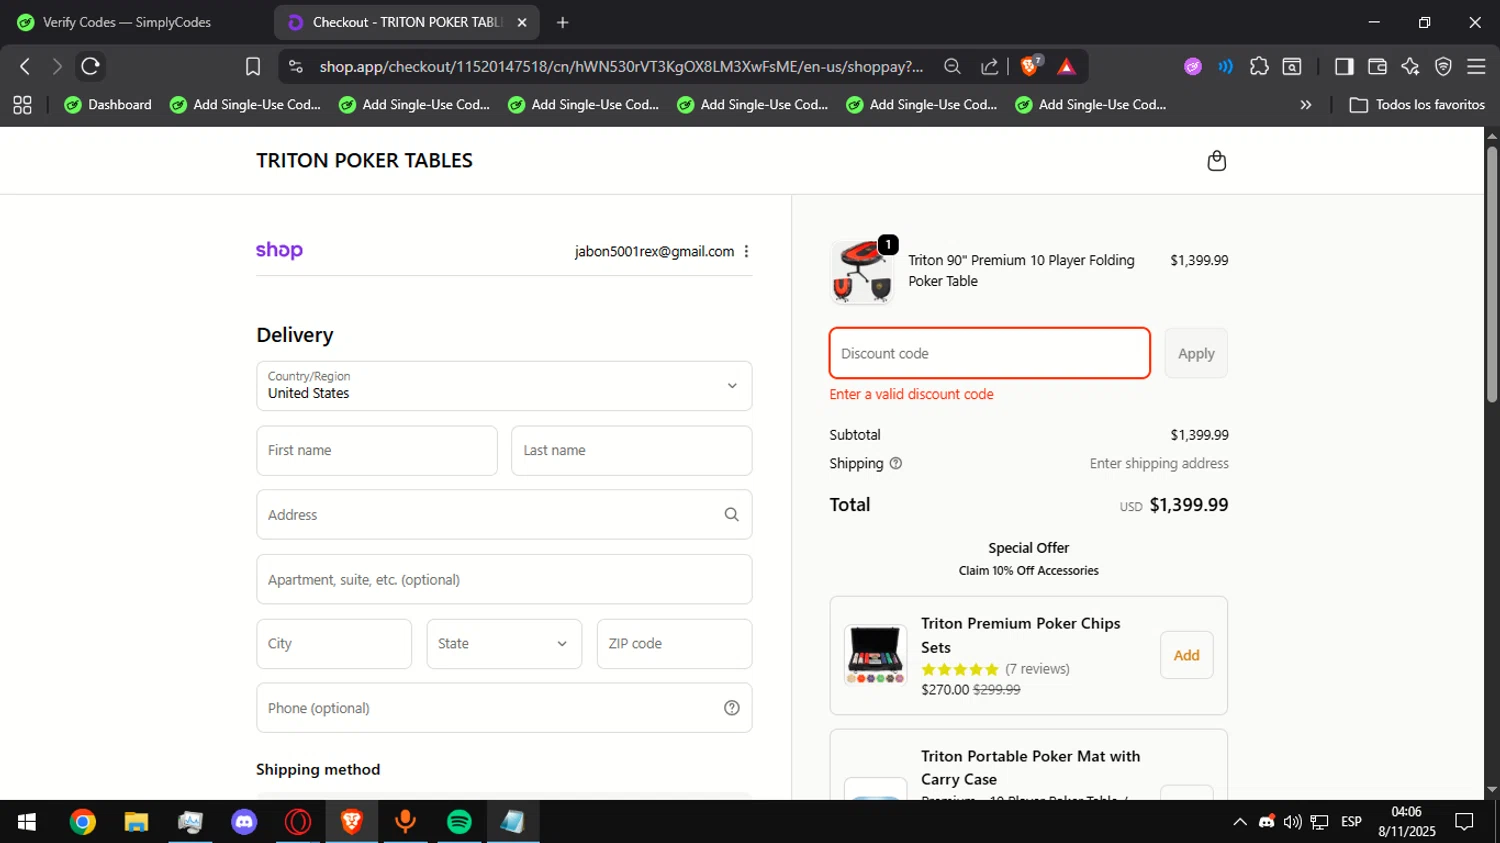This screenshot has width=1500, height=843.
Task: Click the ZIP code field
Action: point(675,644)
